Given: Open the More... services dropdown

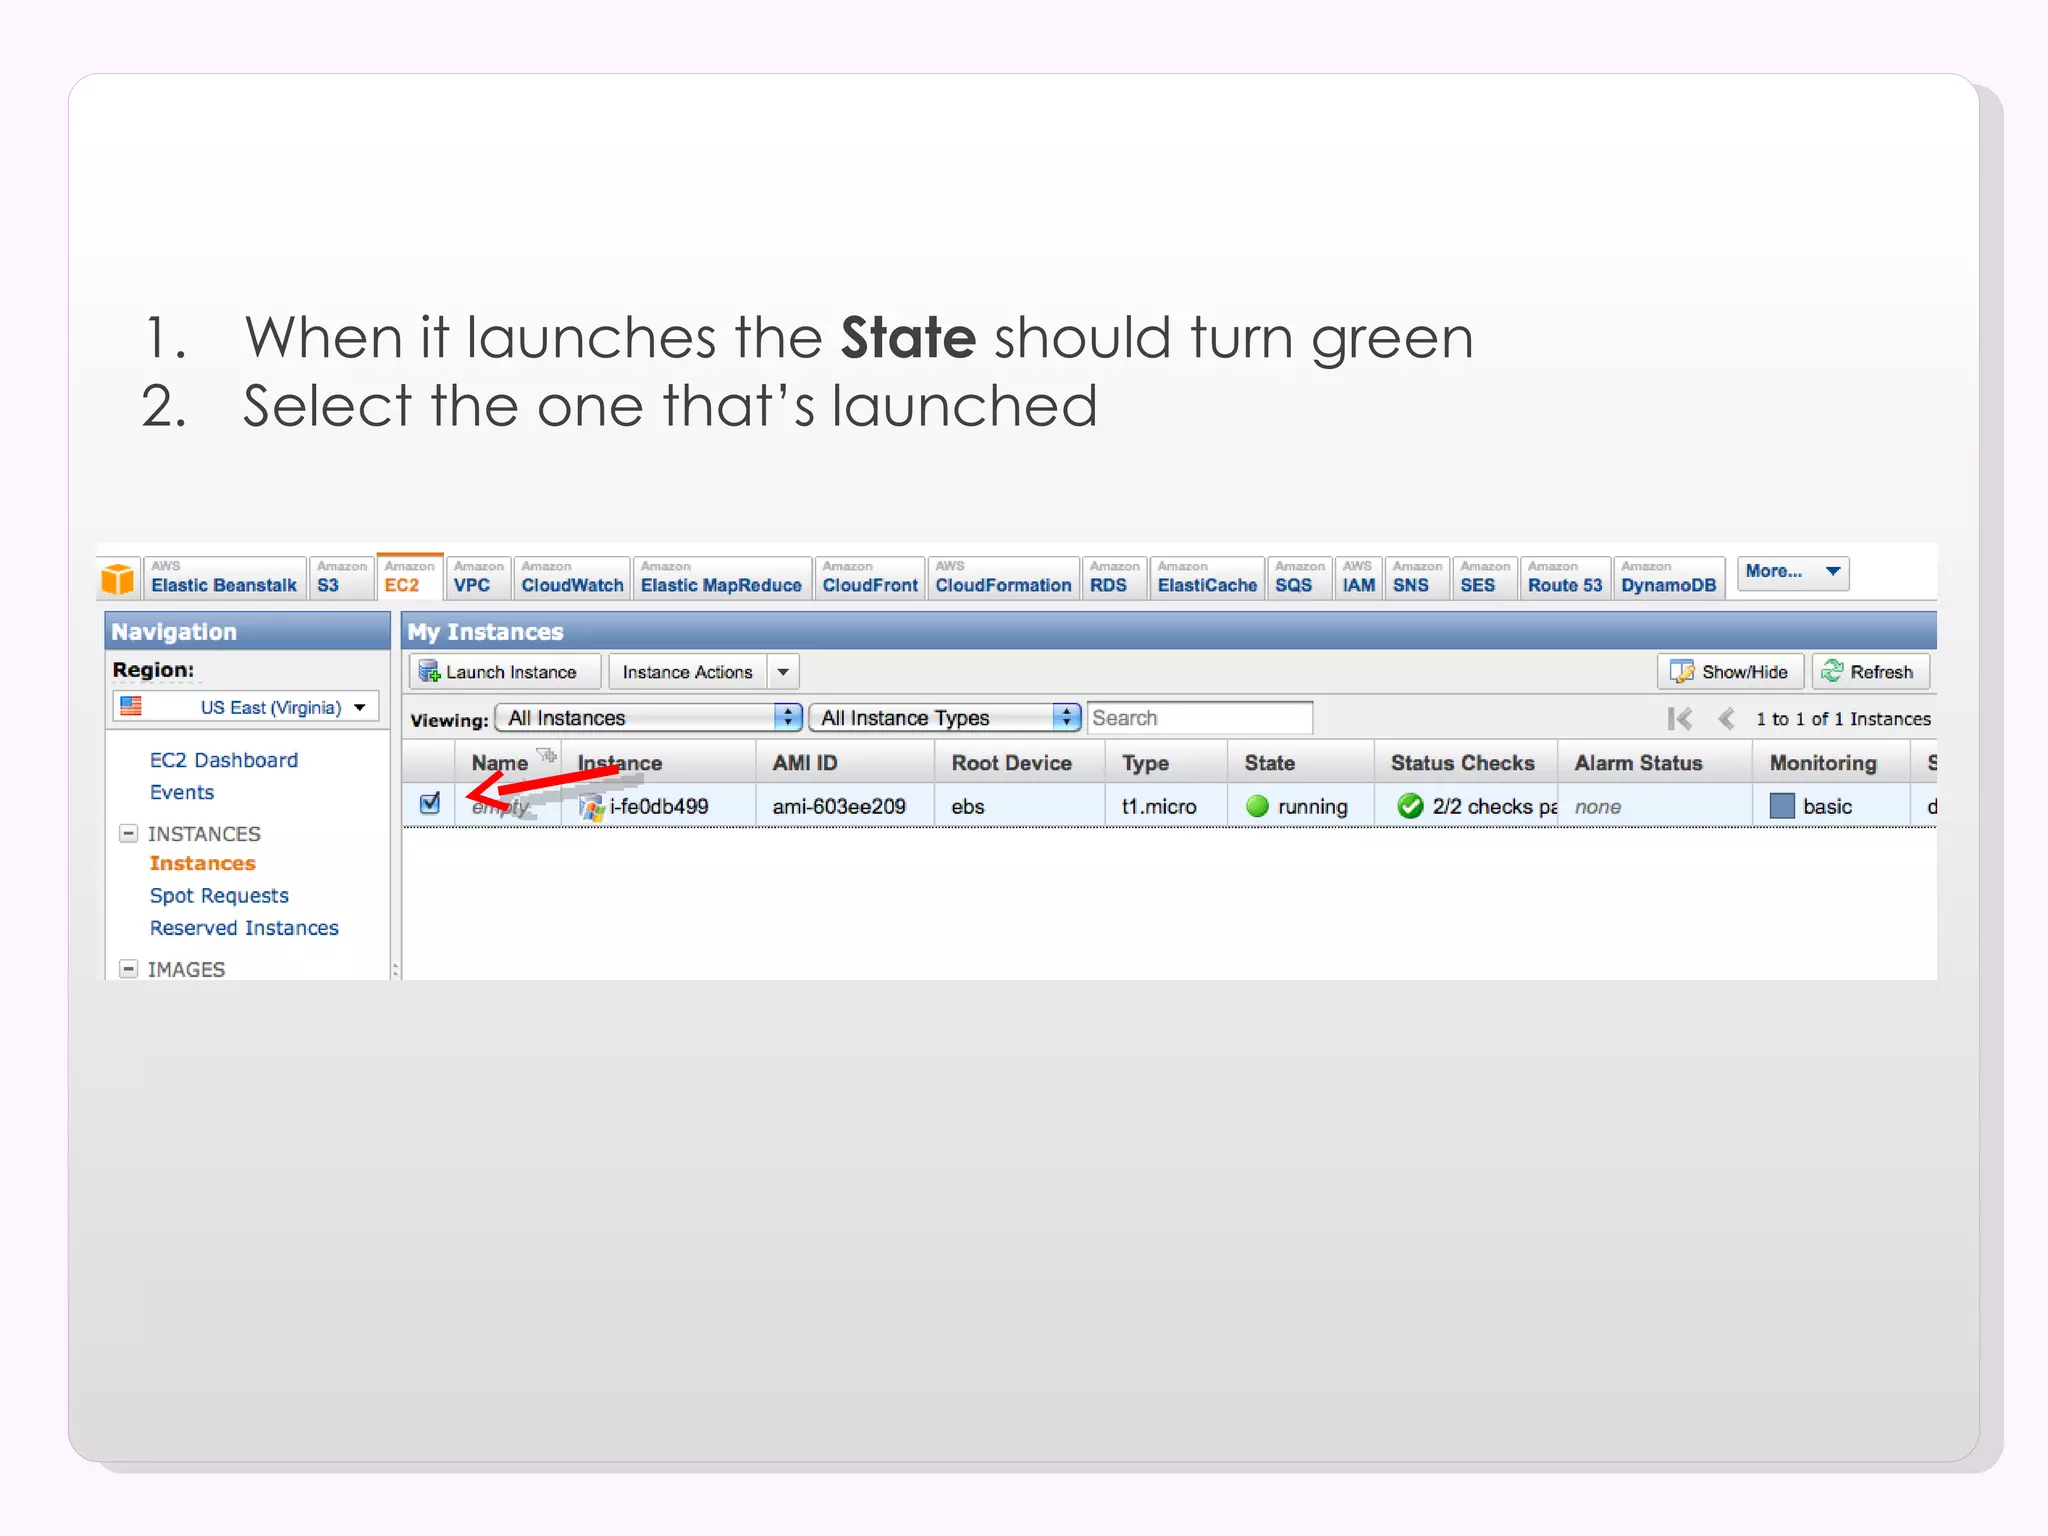Looking at the screenshot, I should (x=1793, y=572).
